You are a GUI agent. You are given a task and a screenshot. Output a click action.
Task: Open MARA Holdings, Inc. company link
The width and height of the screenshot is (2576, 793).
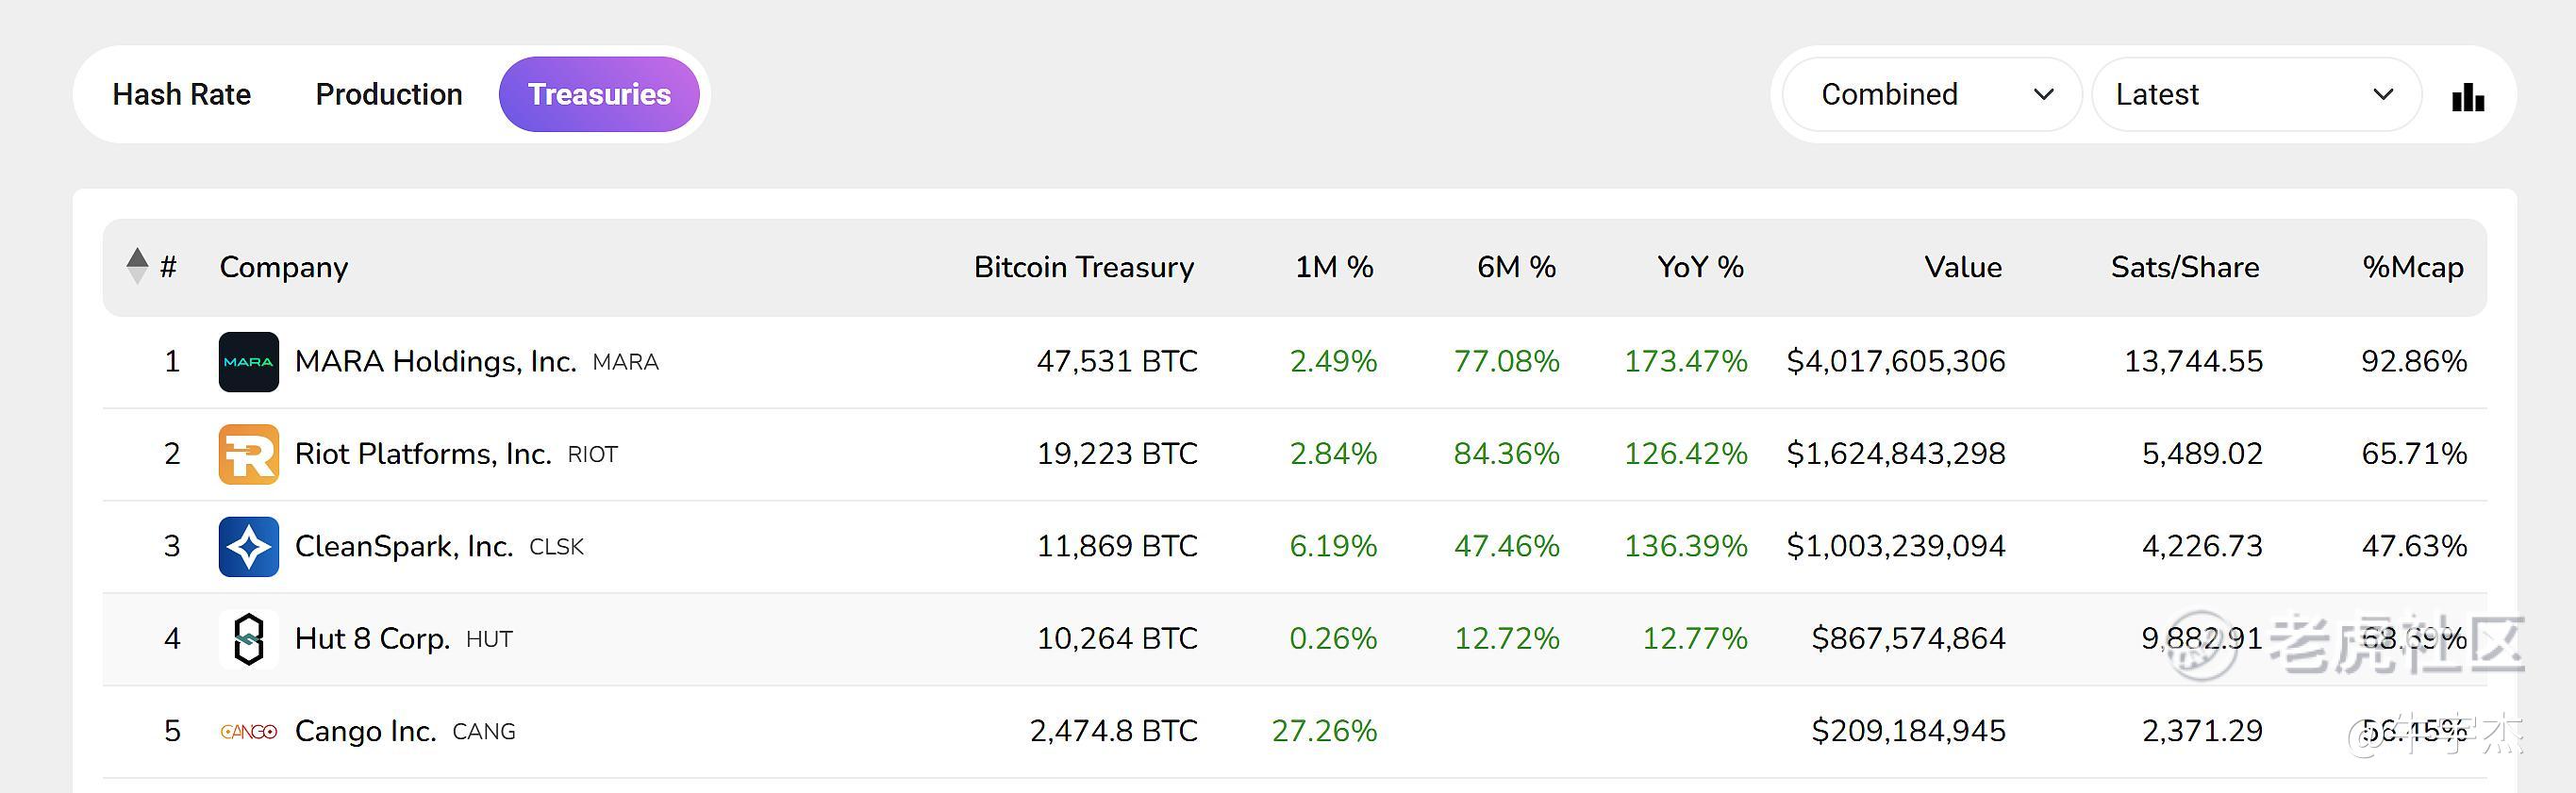[x=435, y=361]
